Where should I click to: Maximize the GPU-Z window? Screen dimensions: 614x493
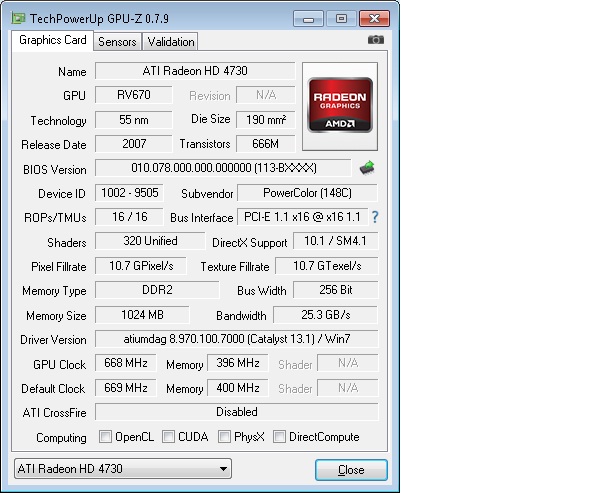pos(341,19)
